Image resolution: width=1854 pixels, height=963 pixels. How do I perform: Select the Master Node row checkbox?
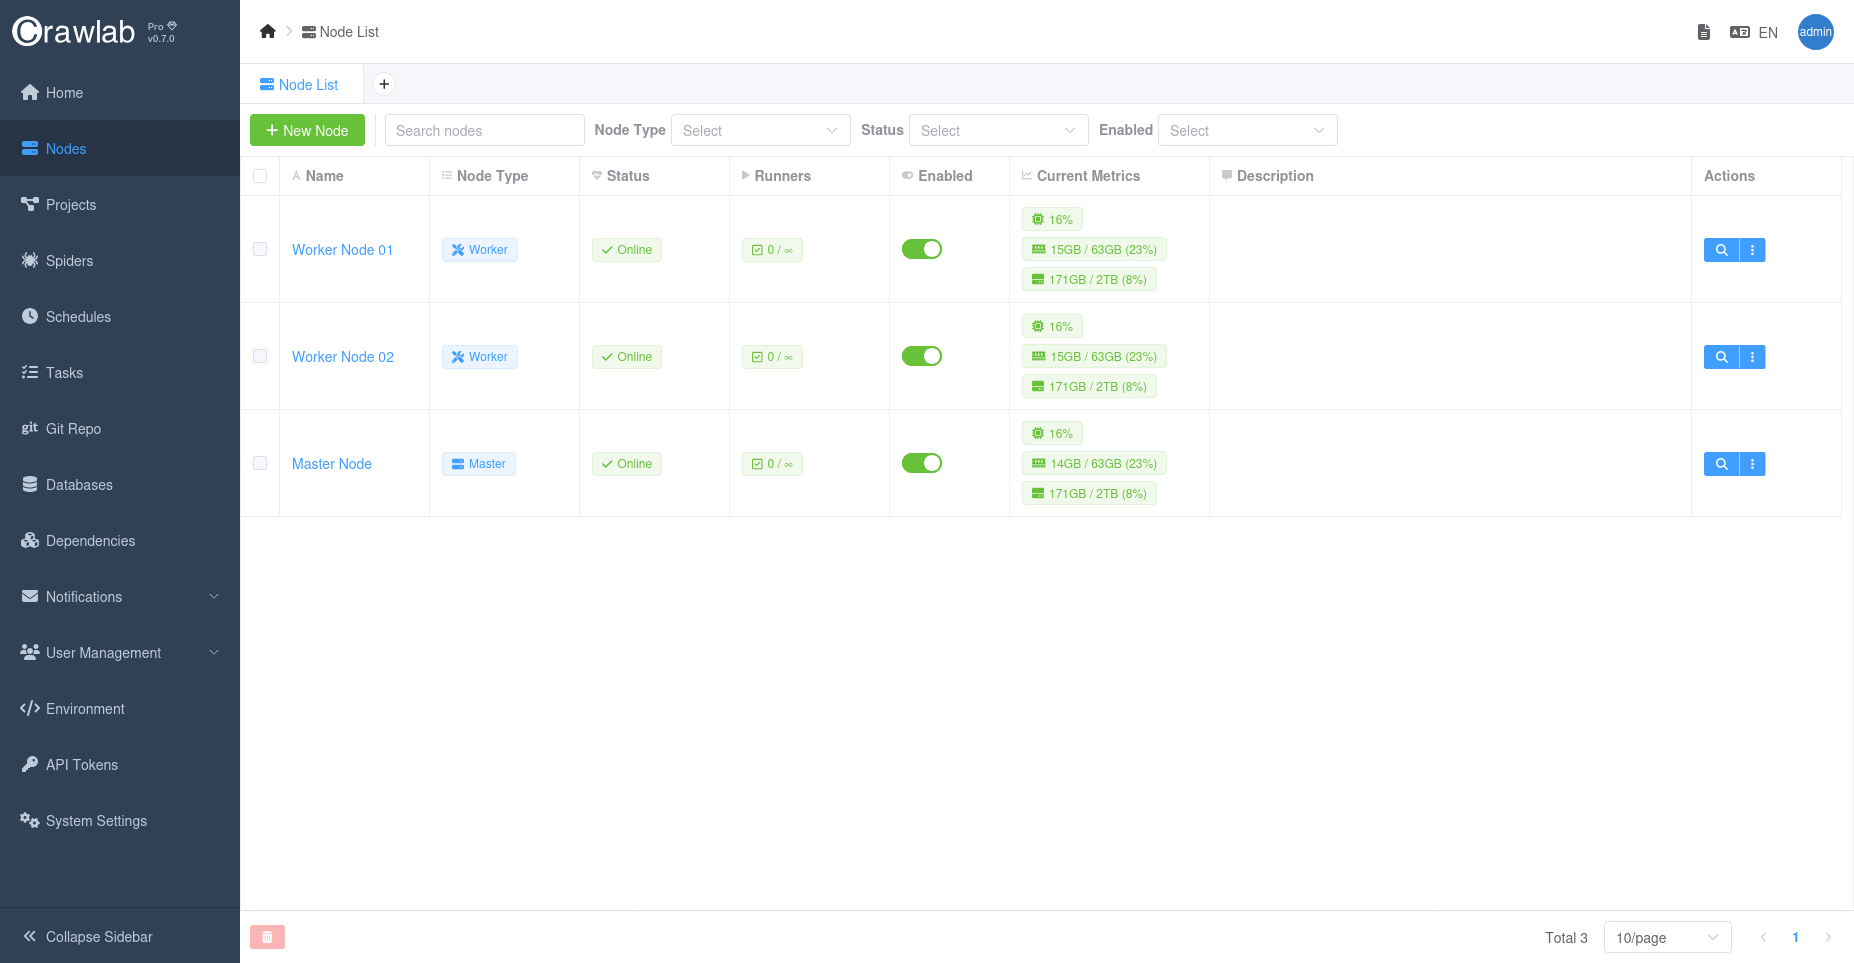[260, 463]
